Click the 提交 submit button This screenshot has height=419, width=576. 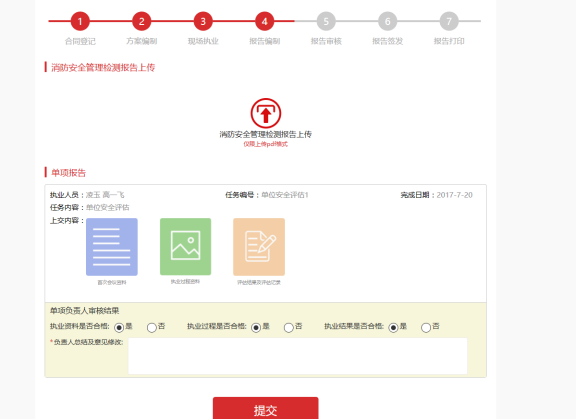click(266, 408)
